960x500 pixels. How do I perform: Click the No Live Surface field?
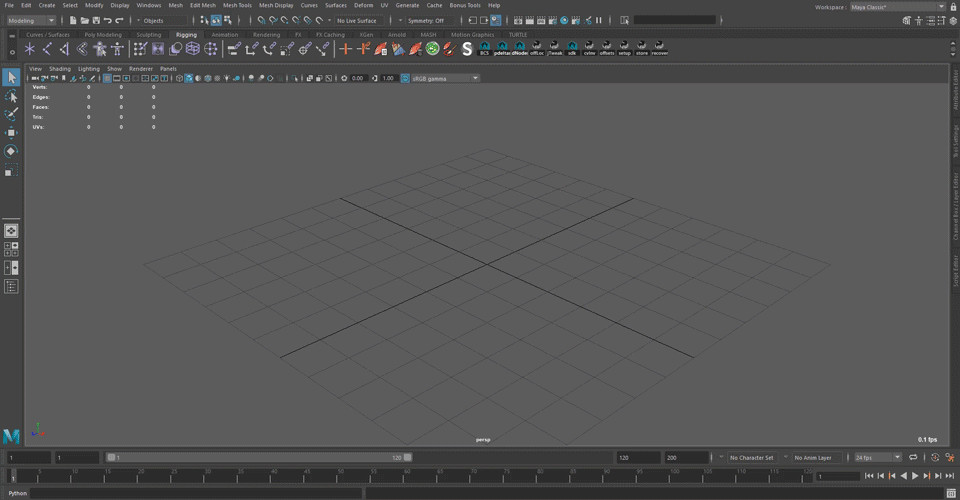pyautogui.click(x=359, y=20)
